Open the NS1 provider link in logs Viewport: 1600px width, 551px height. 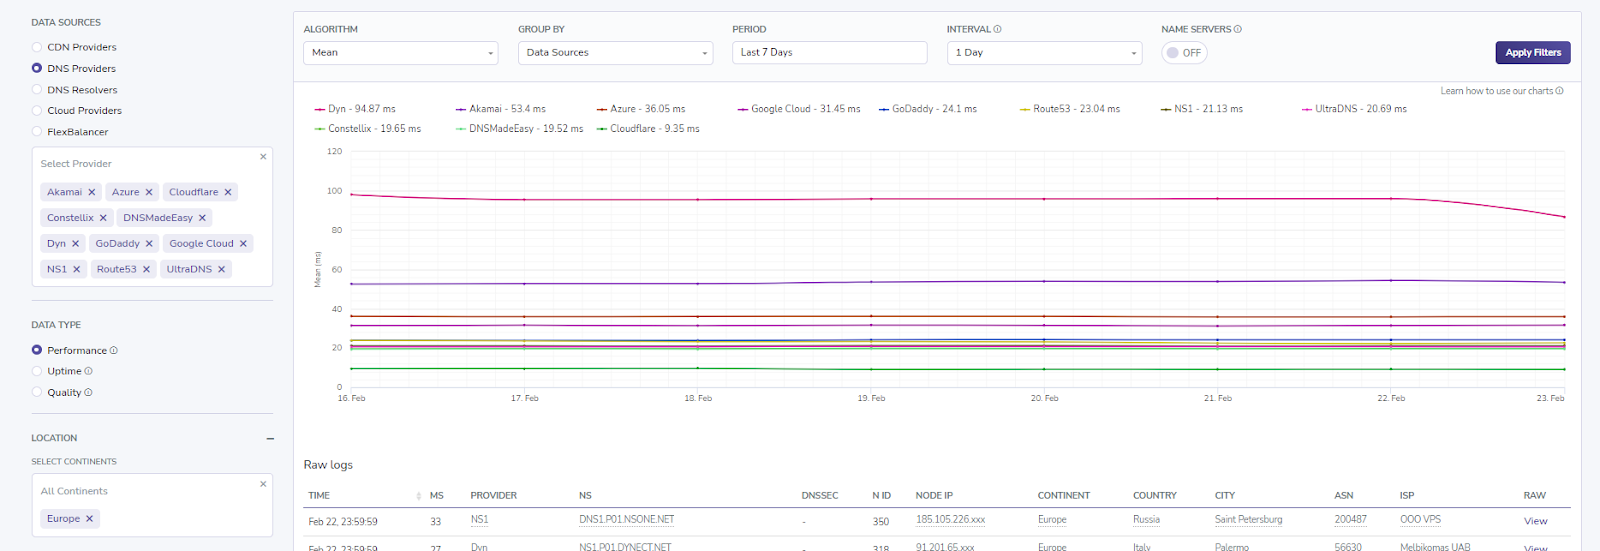pos(479,520)
